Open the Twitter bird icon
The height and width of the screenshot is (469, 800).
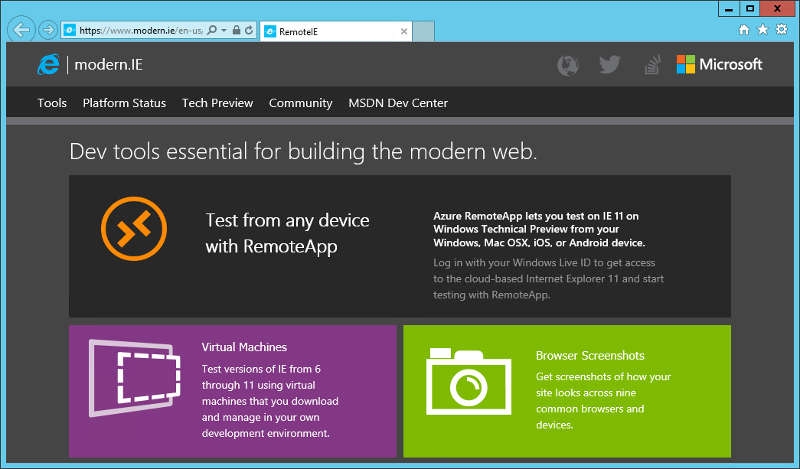[609, 65]
